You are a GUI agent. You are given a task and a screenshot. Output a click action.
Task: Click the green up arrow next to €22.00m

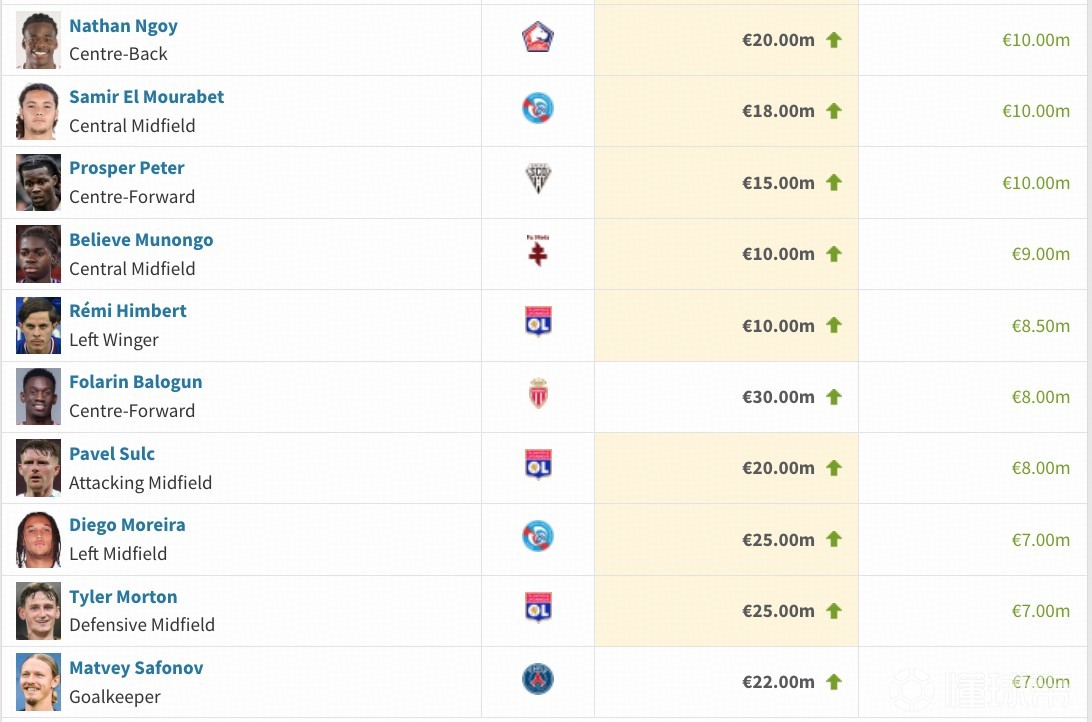[x=834, y=682]
